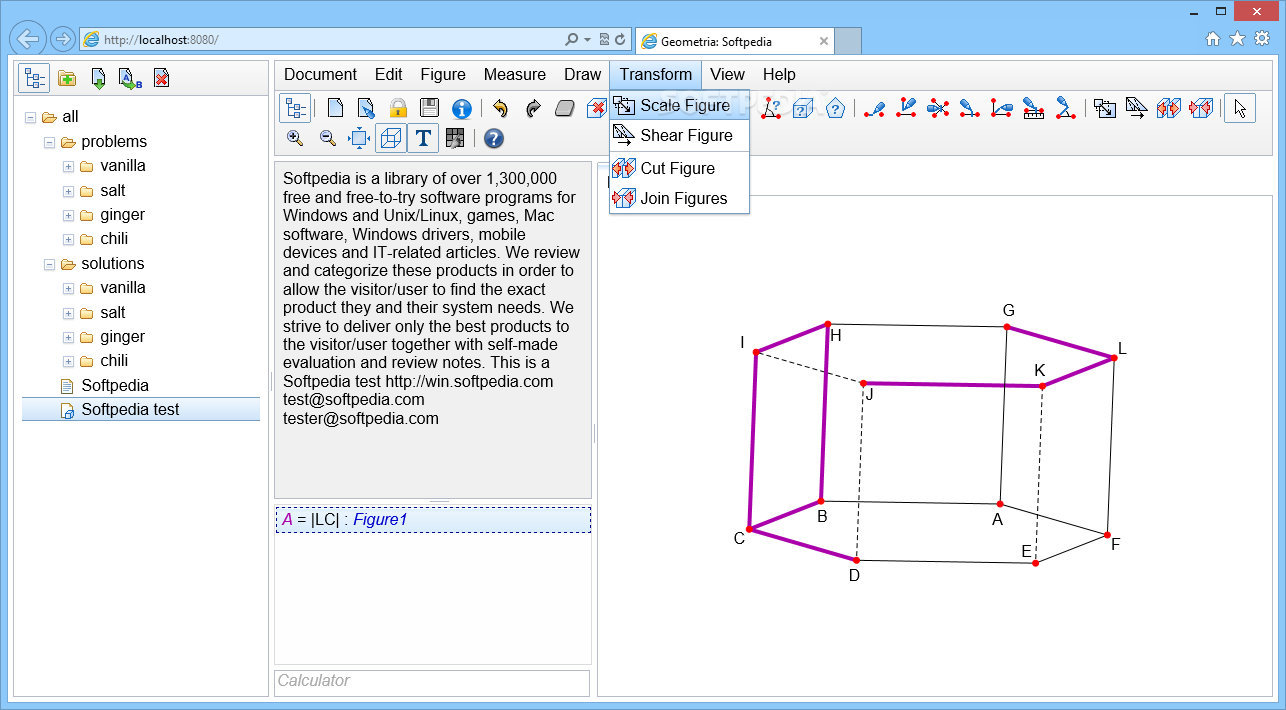
Task: Zoom out with the magnifier minus icon
Action: click(x=327, y=138)
